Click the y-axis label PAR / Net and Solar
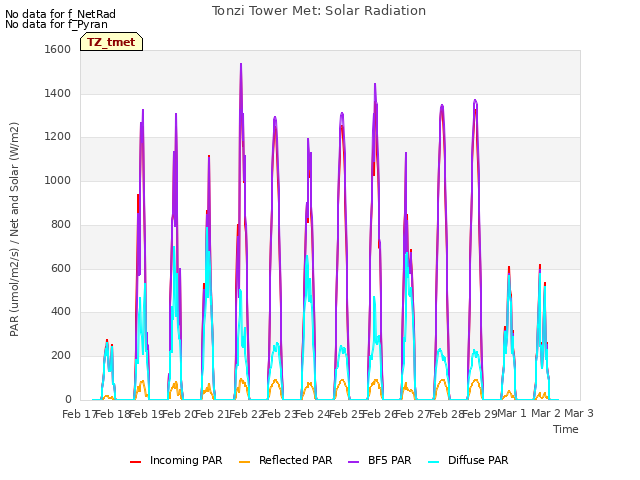 pos(14,229)
